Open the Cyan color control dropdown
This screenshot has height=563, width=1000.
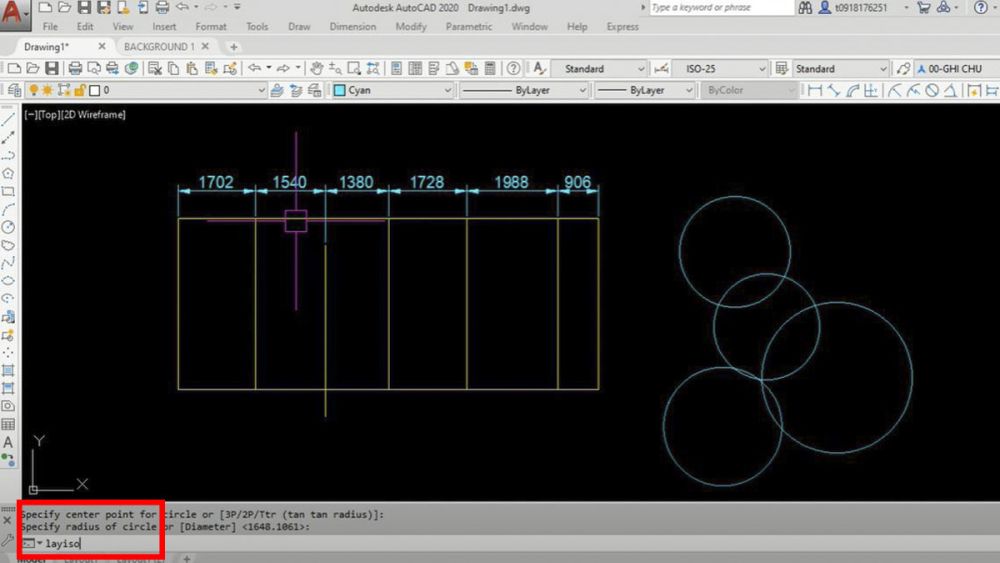448,91
